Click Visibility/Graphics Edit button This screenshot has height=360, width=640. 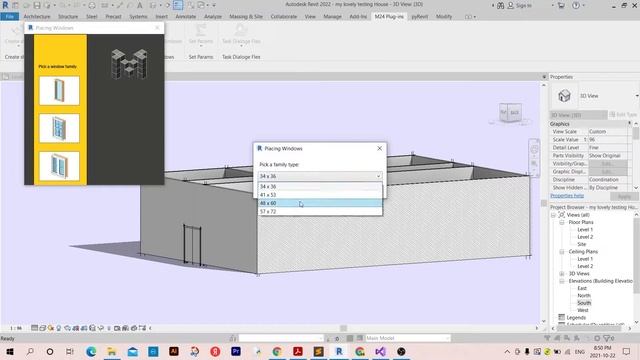tap(608, 163)
